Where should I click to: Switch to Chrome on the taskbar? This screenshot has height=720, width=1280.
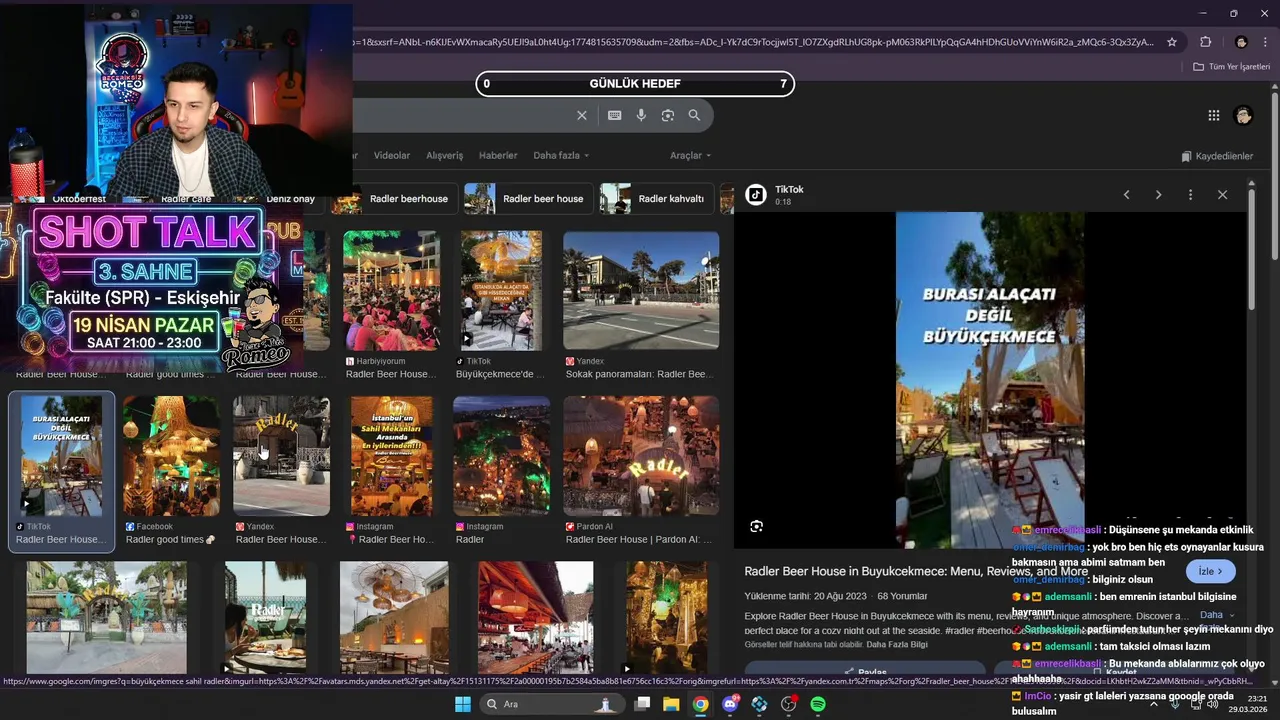pyautogui.click(x=700, y=704)
